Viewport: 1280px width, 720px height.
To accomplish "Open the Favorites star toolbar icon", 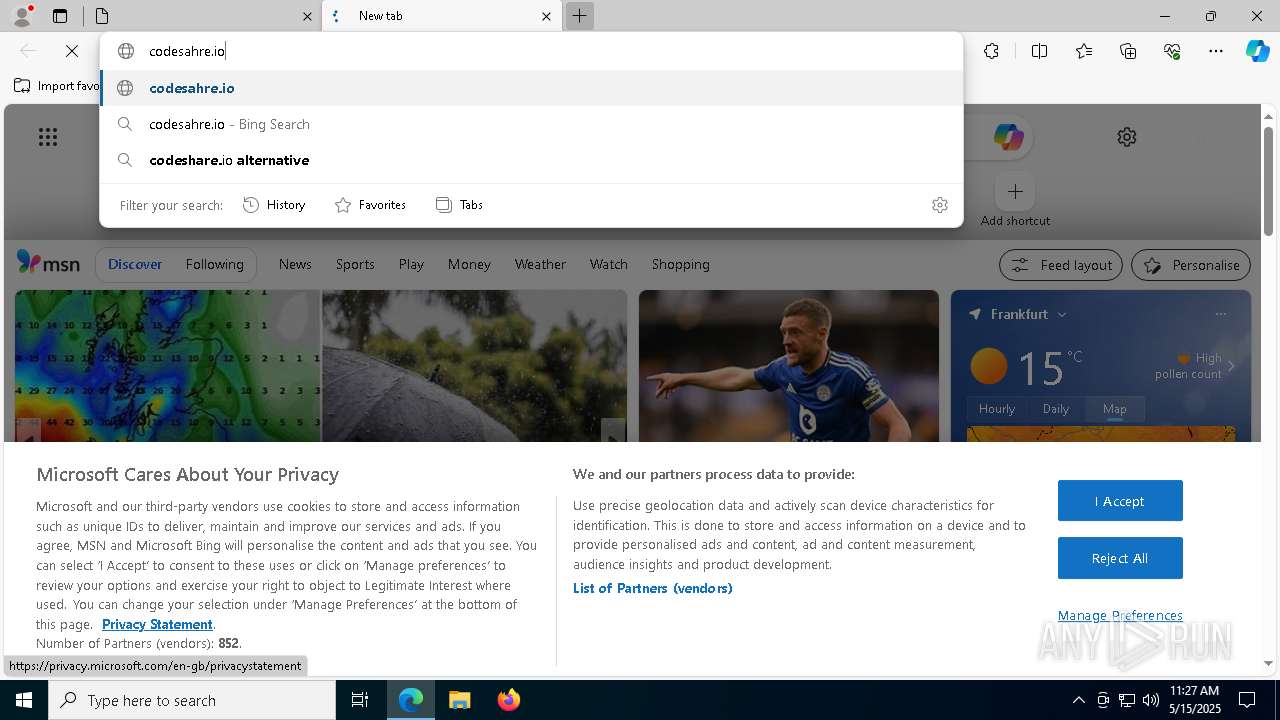I will [1084, 51].
